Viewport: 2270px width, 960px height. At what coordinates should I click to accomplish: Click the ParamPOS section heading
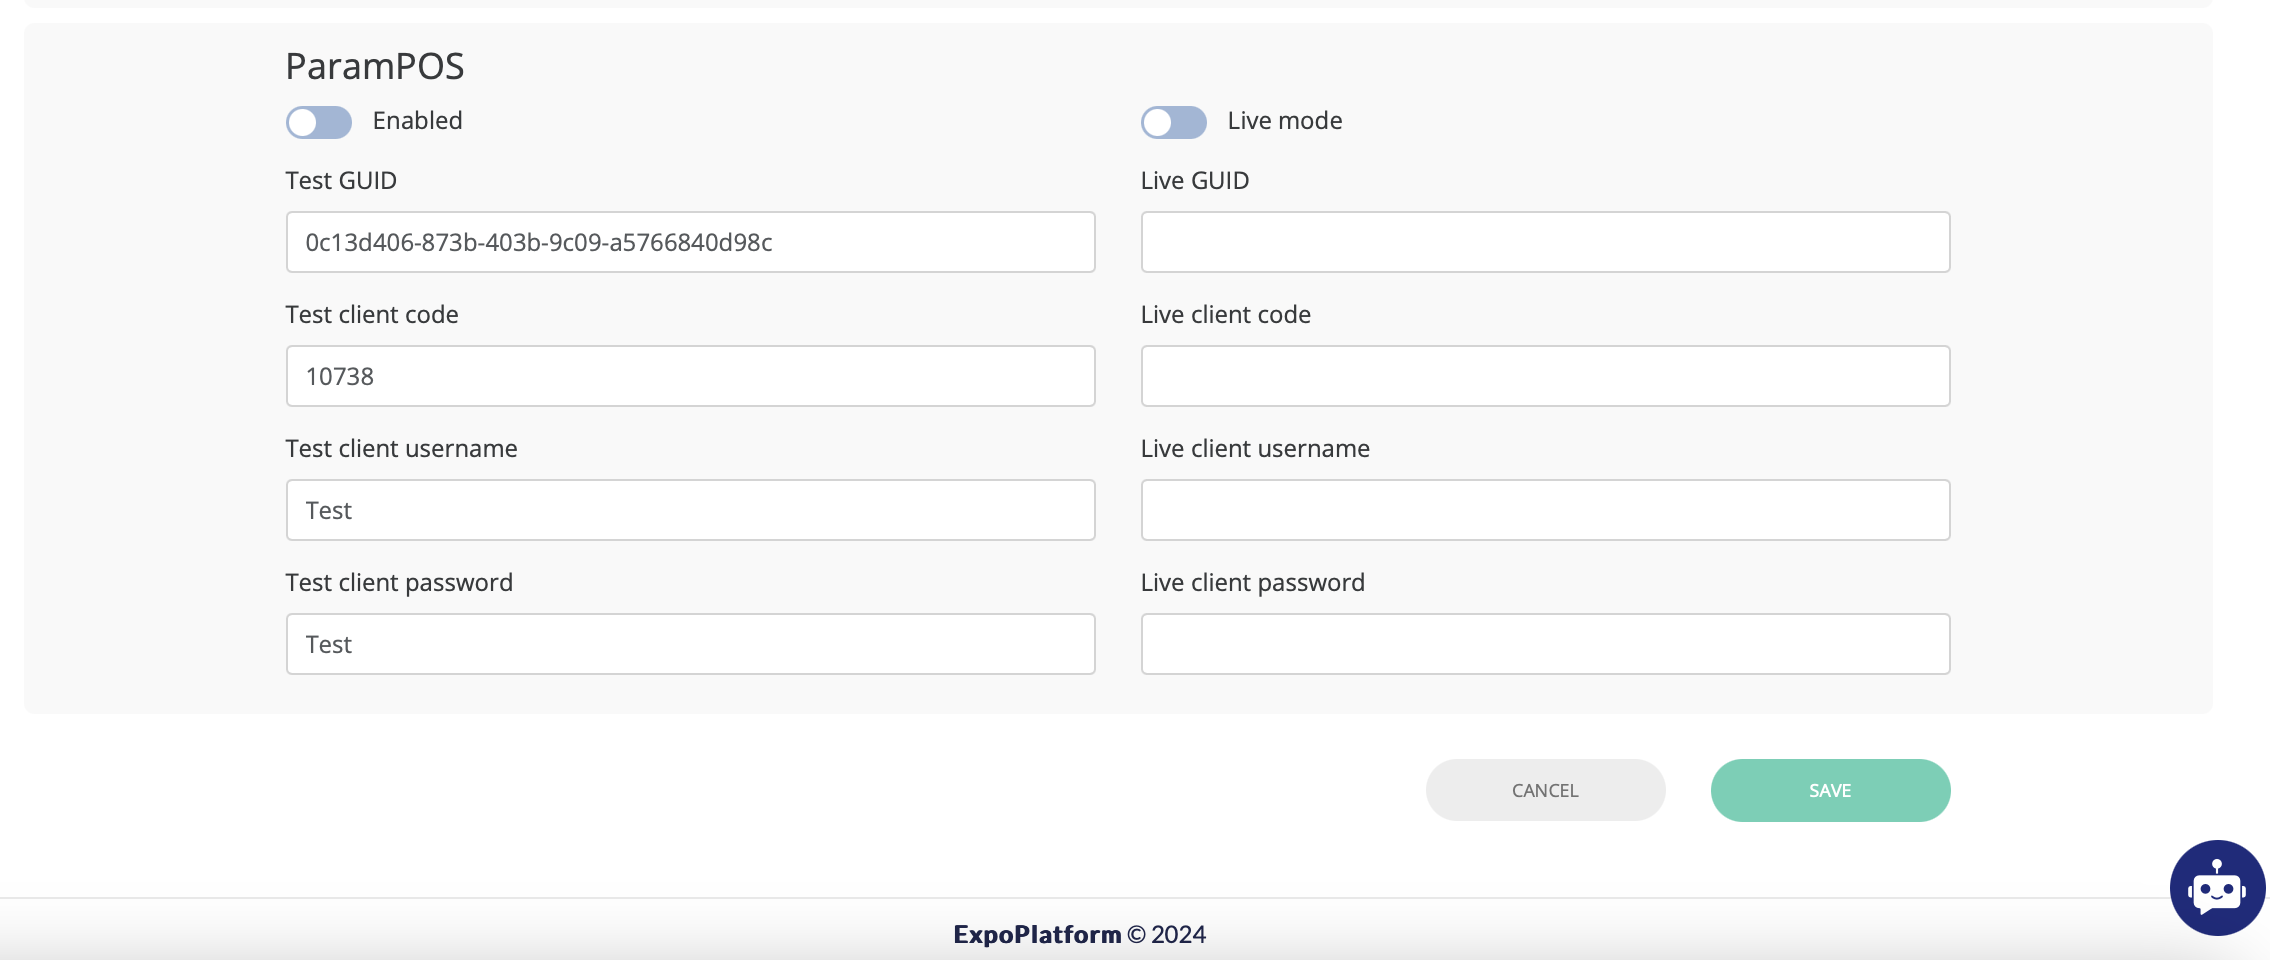(x=375, y=66)
